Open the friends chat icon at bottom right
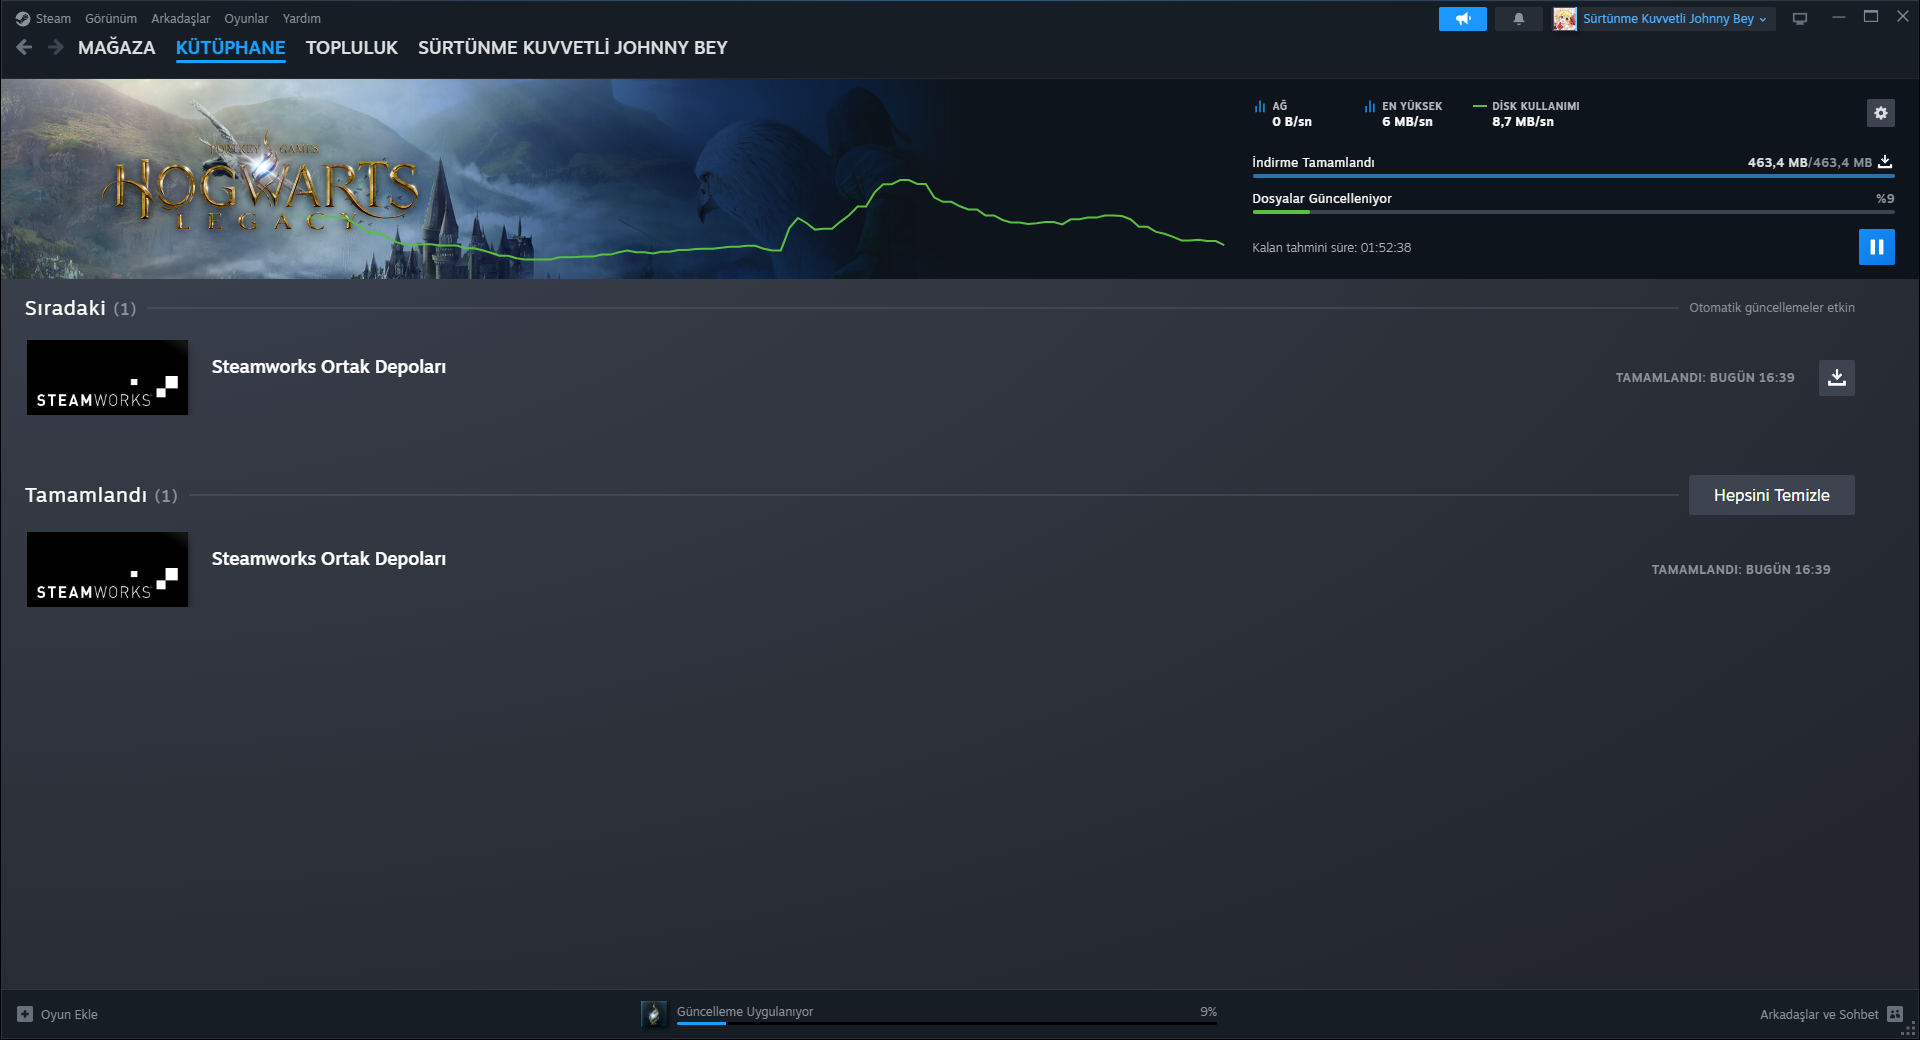Screen dimensions: 1920x1040 click(1895, 1014)
